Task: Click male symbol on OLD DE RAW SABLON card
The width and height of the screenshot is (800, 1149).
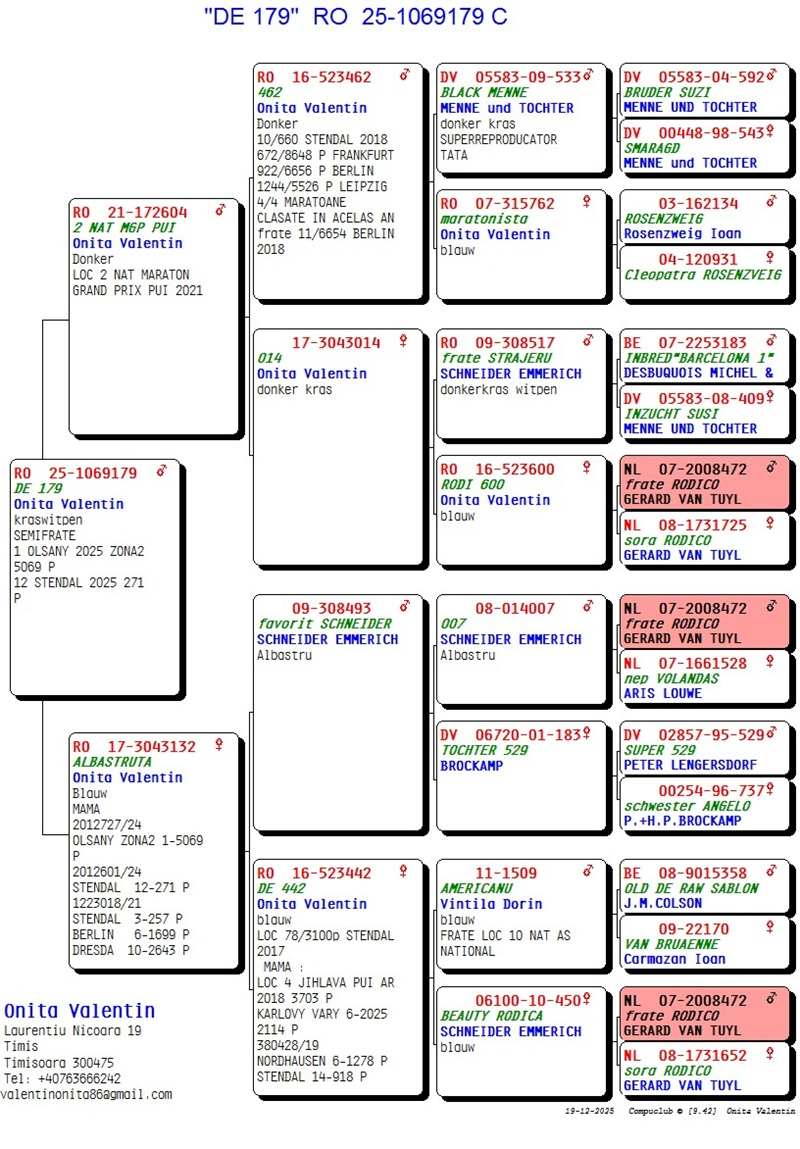Action: click(x=771, y=872)
